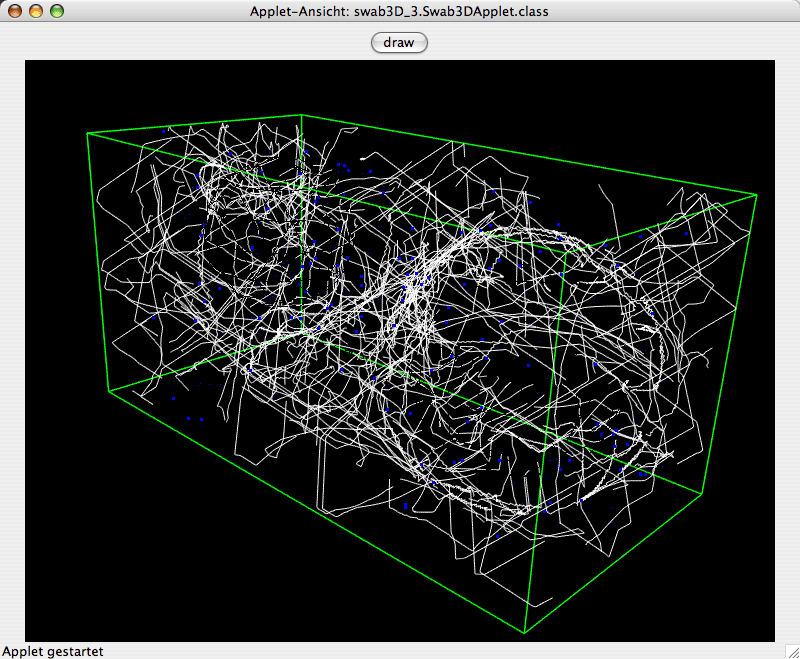The height and width of the screenshot is (659, 800).
Task: Click the 3D wireframe visualization canvas
Action: [400, 351]
